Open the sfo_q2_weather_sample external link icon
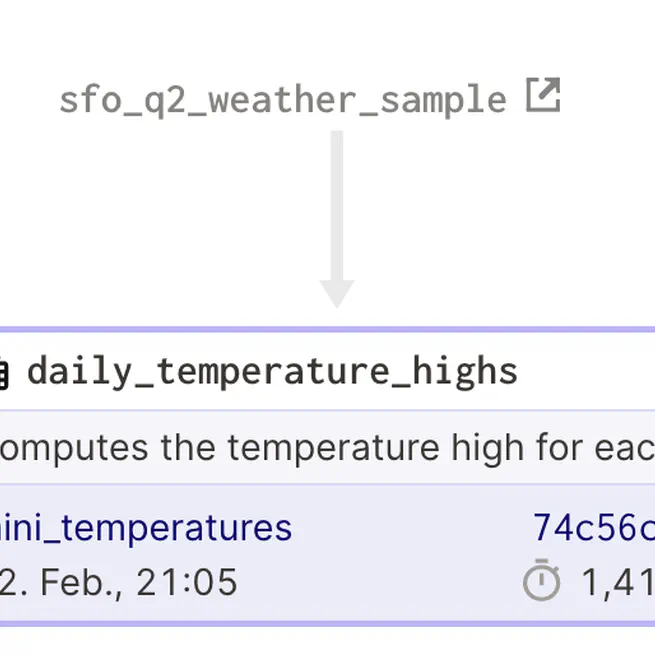Viewport: 655px width, 655px height. pyautogui.click(x=543, y=96)
